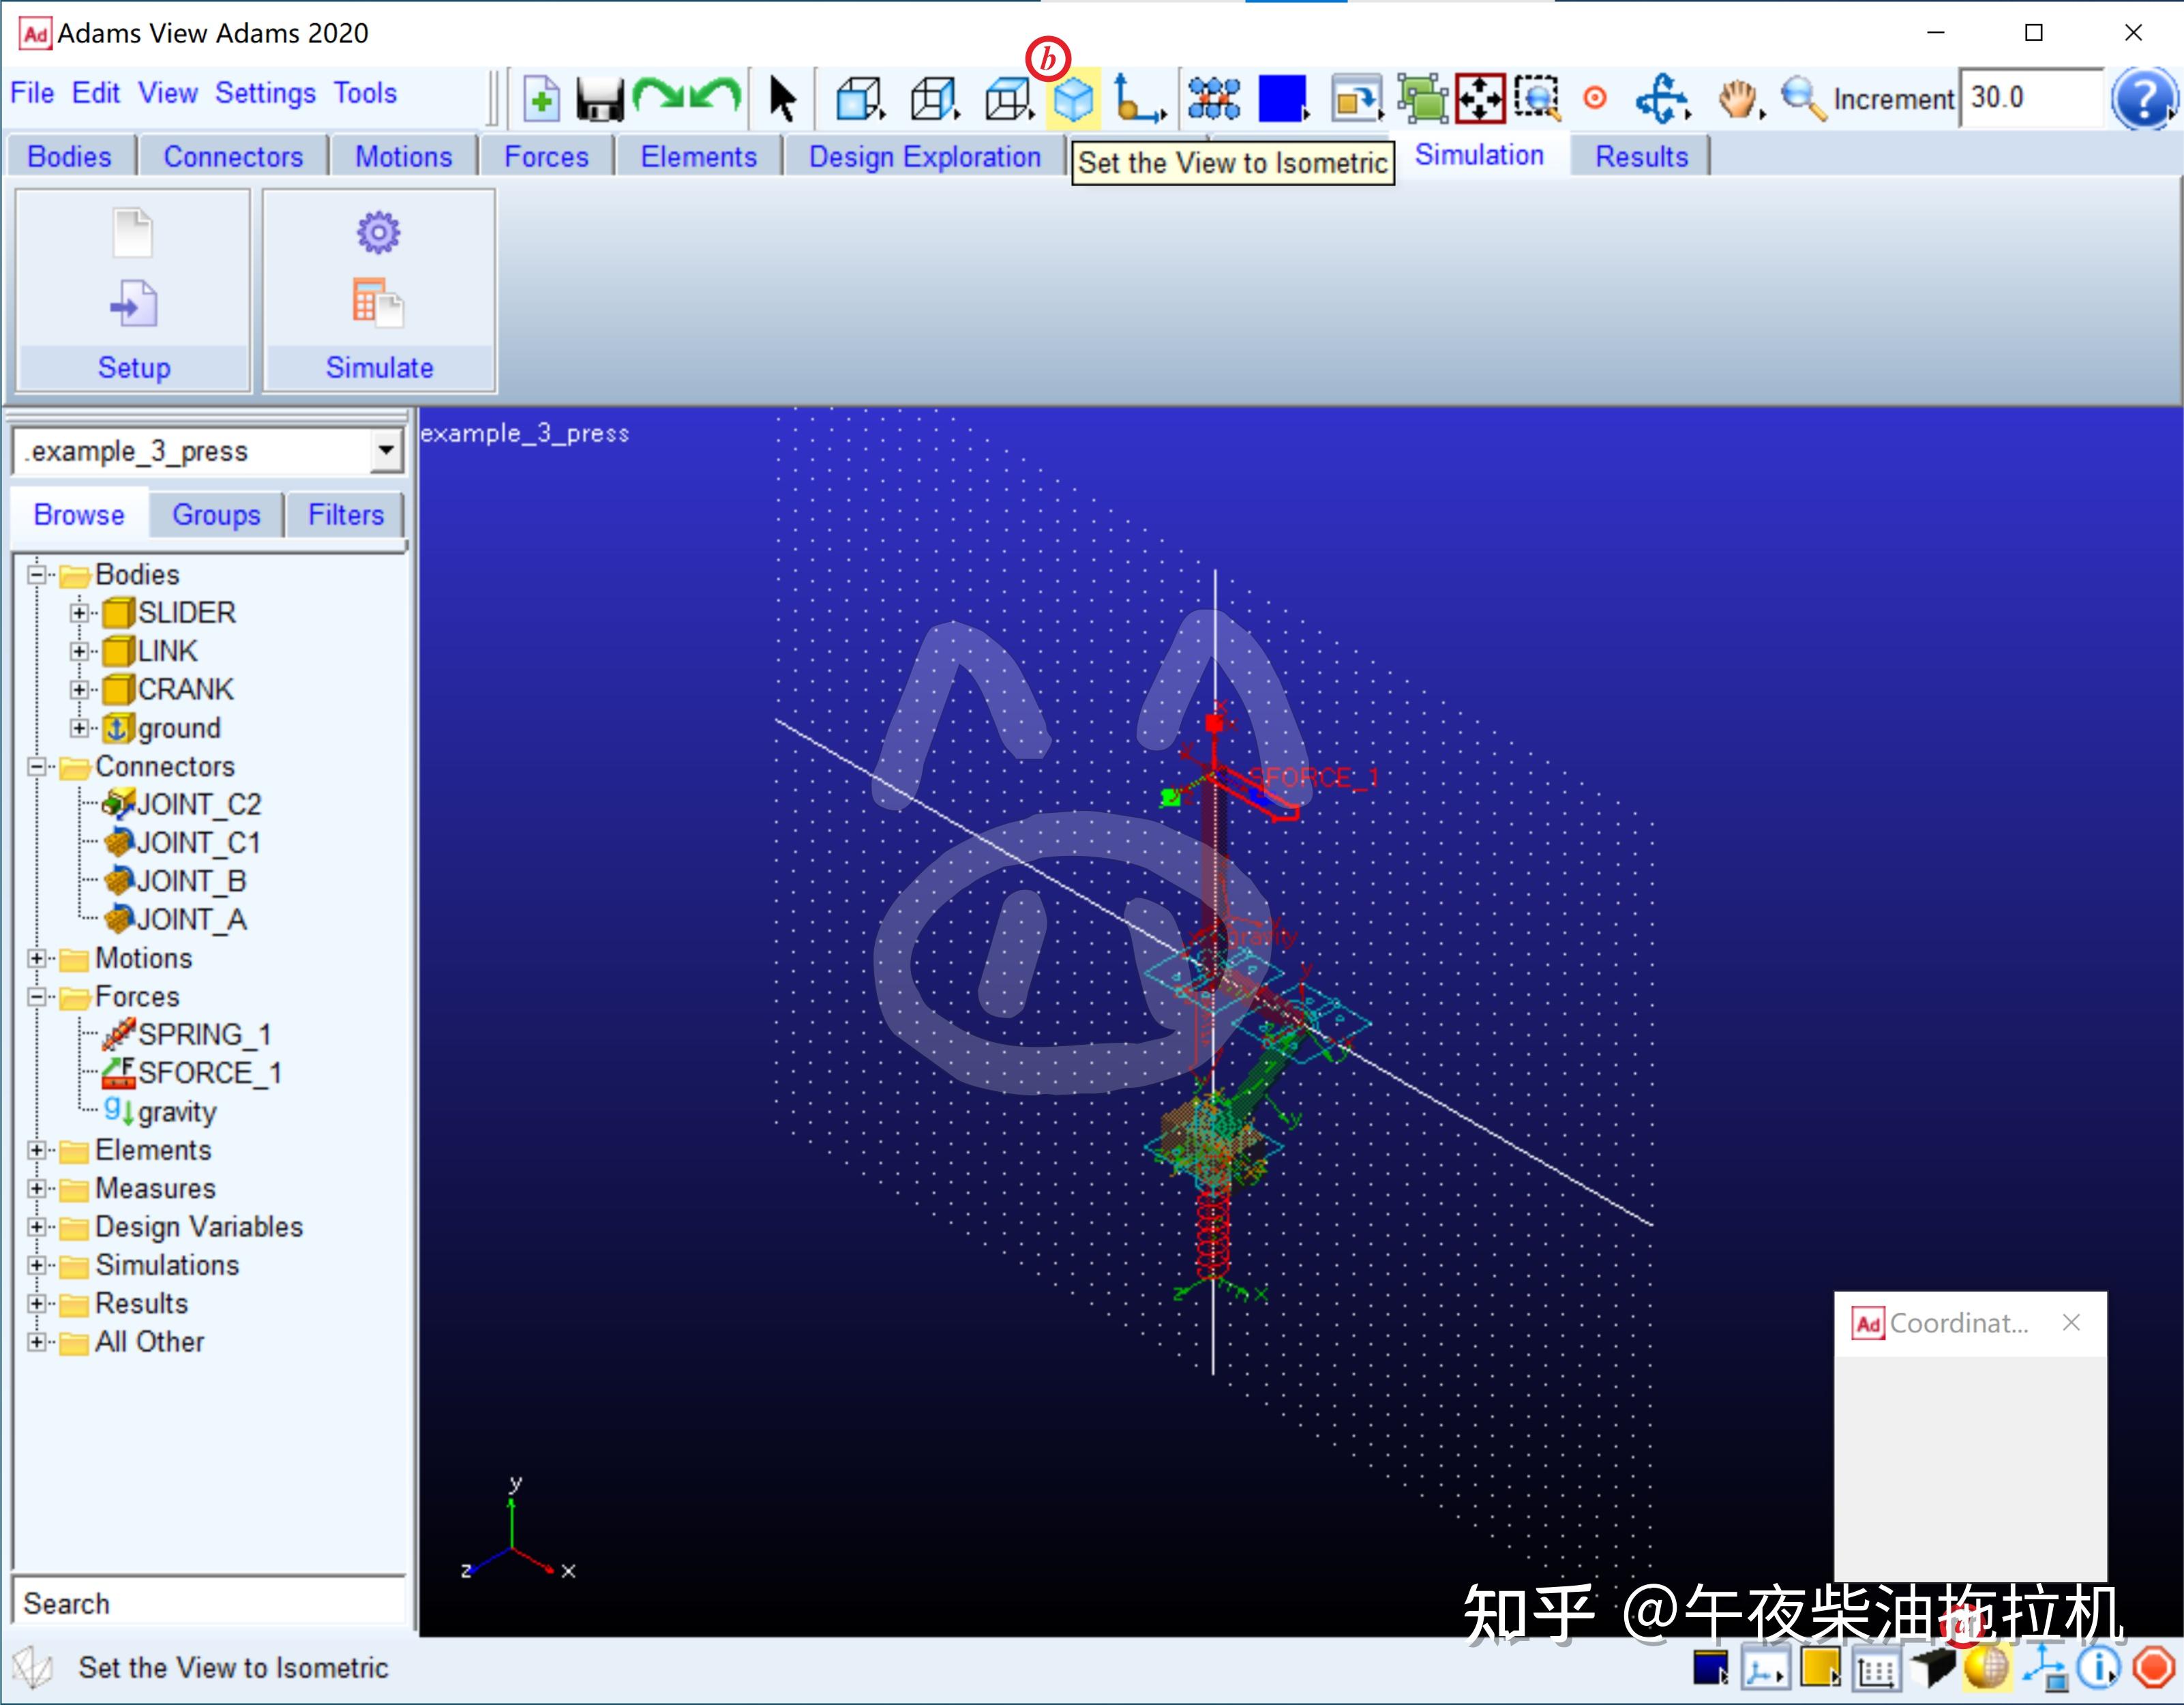
Task: Switch to the Results ribbon tab
Action: tap(1641, 157)
